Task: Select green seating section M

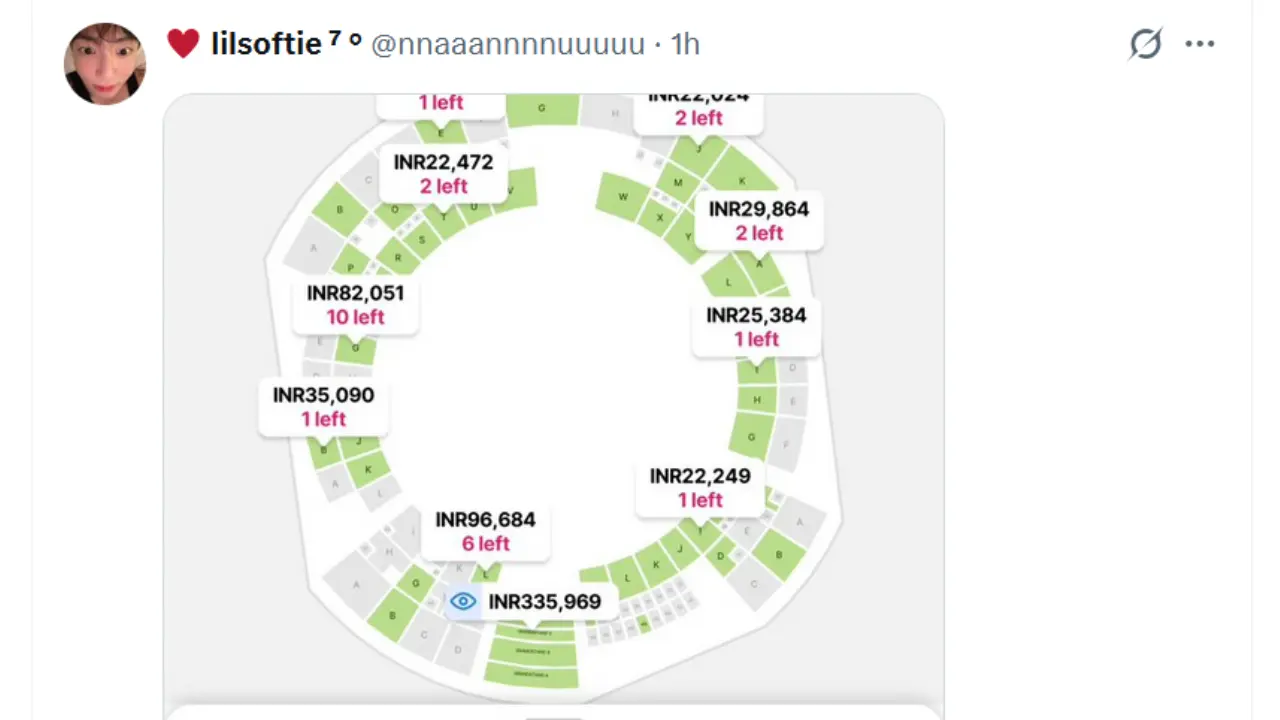Action: (x=678, y=183)
